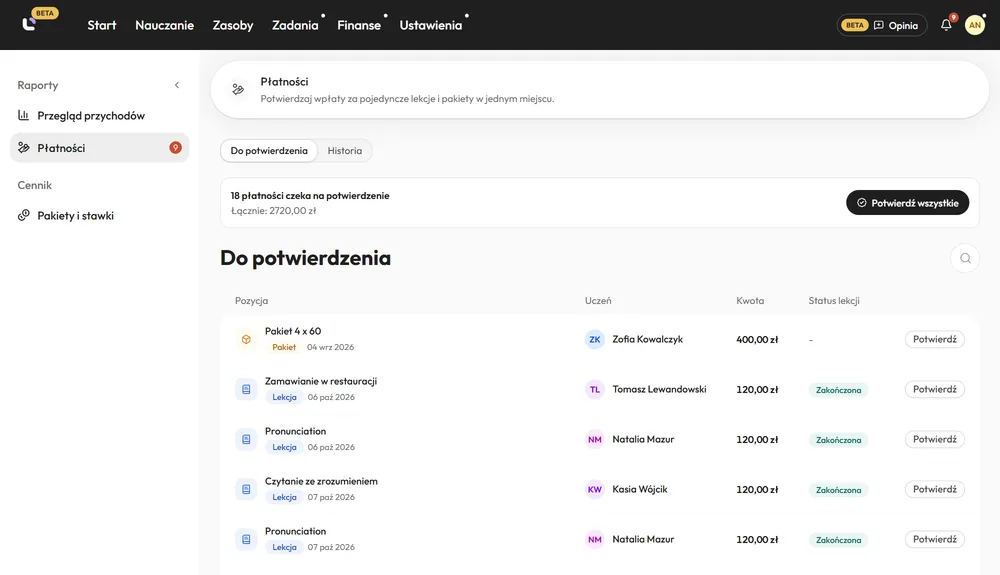Open Przegląd przychodów in the sidebar
1000x575 pixels.
pyautogui.click(x=99, y=115)
